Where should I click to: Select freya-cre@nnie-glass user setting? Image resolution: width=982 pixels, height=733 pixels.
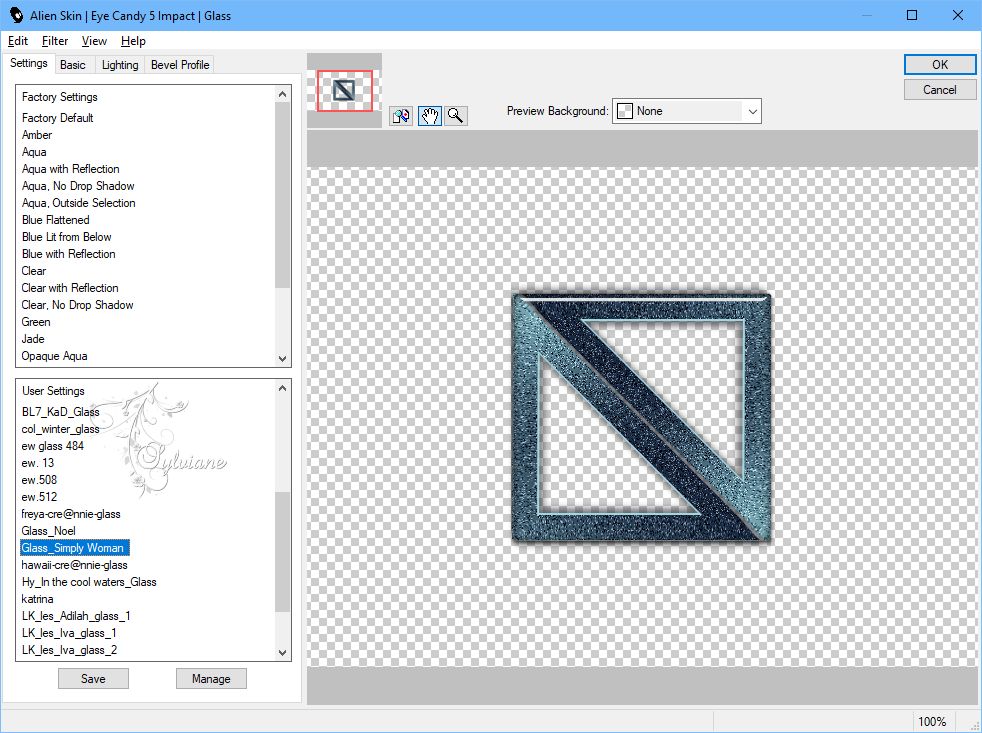pos(71,514)
